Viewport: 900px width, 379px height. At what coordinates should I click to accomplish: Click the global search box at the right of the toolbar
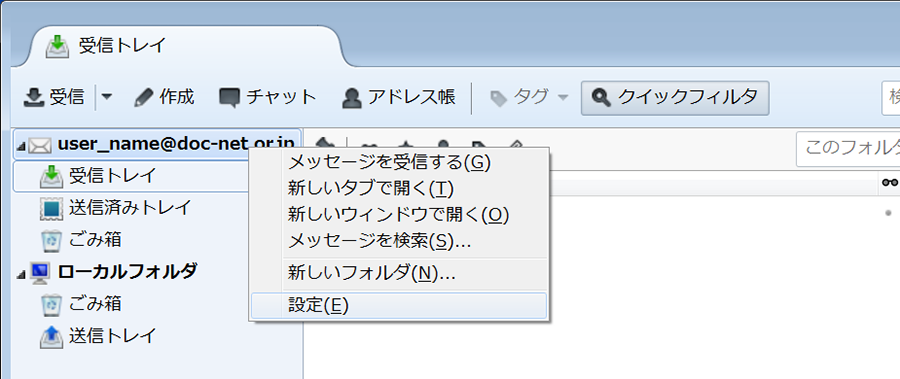[891, 98]
